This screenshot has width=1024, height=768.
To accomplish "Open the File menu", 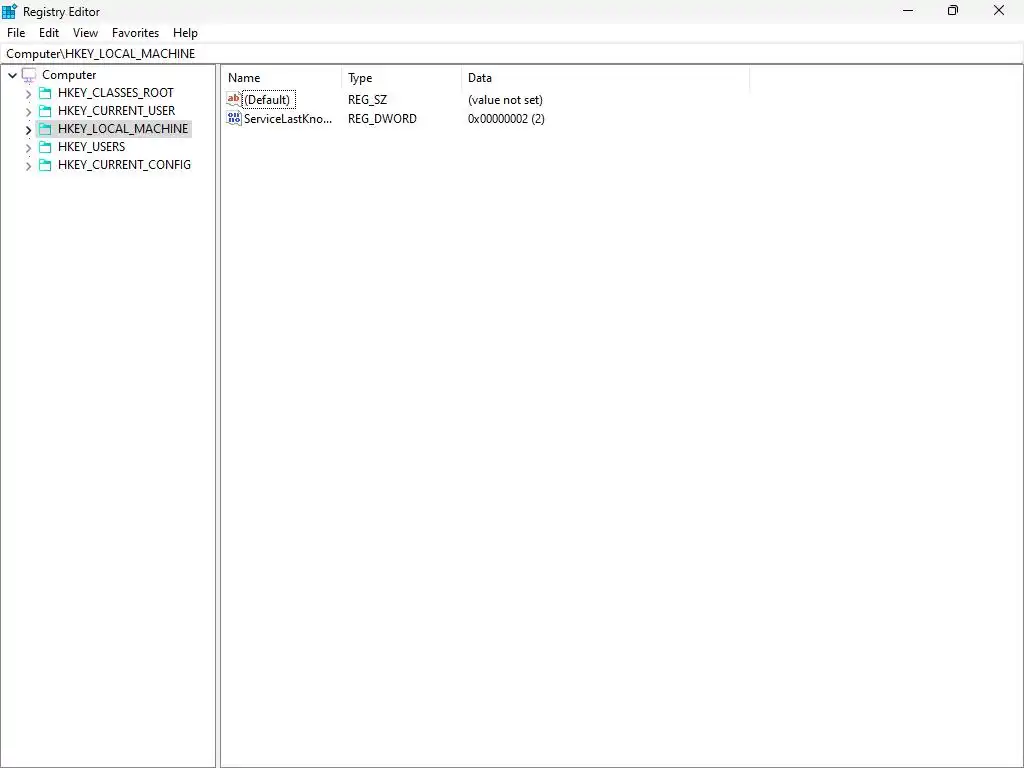I will 16,33.
